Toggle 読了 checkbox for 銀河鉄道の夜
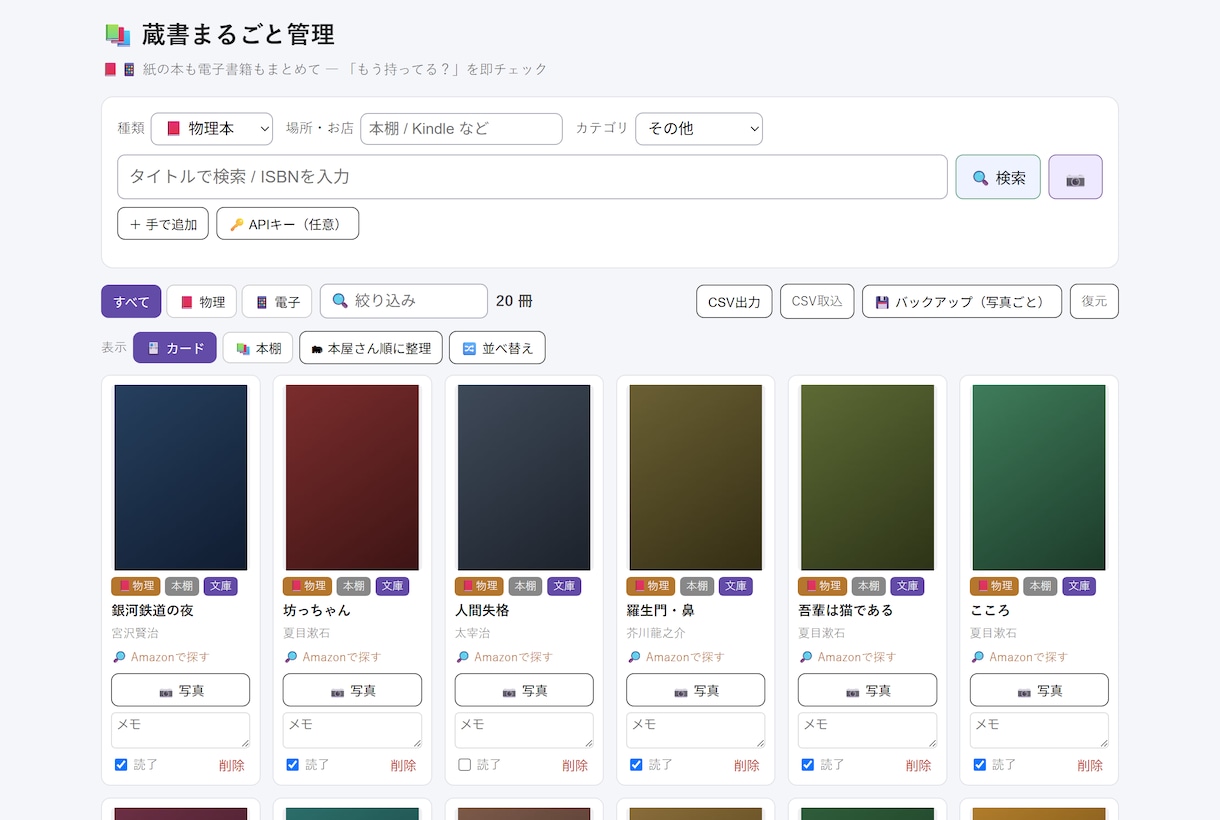This screenshot has width=1220, height=820. pyautogui.click(x=121, y=765)
